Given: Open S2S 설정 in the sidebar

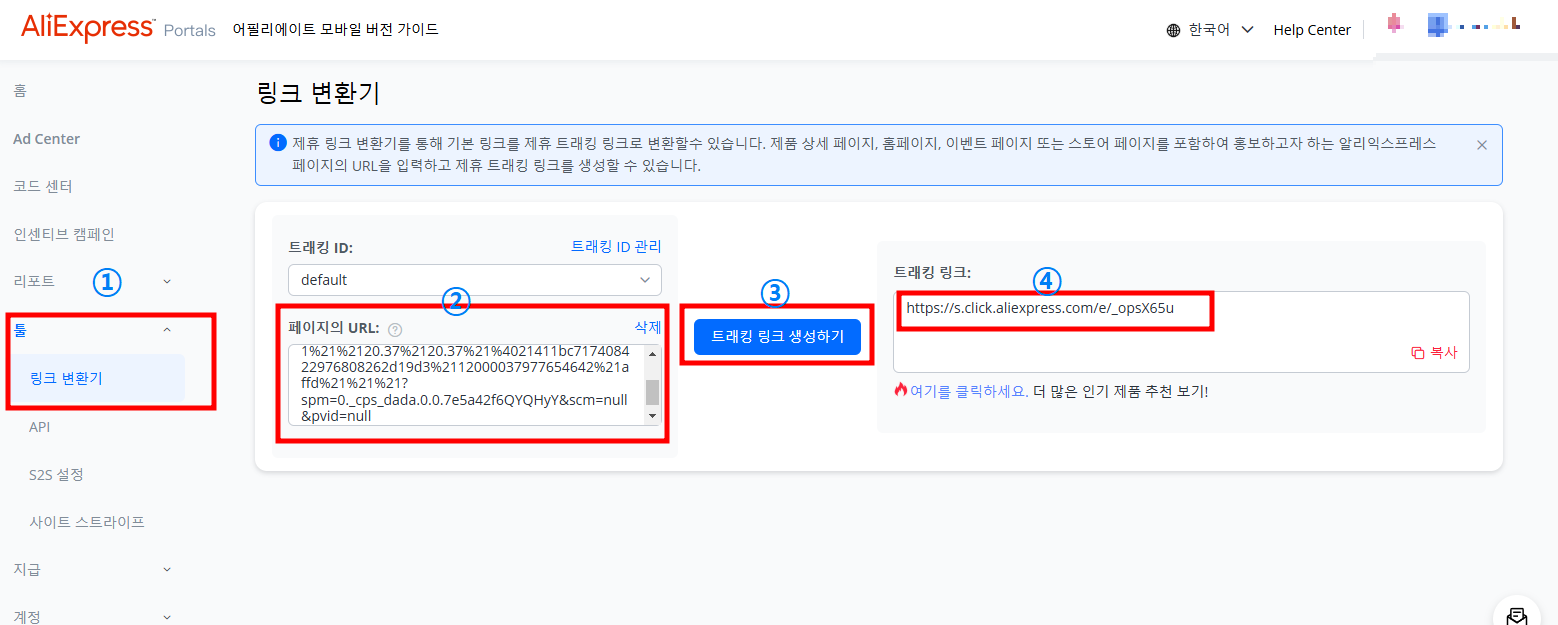Looking at the screenshot, I should click(56, 474).
